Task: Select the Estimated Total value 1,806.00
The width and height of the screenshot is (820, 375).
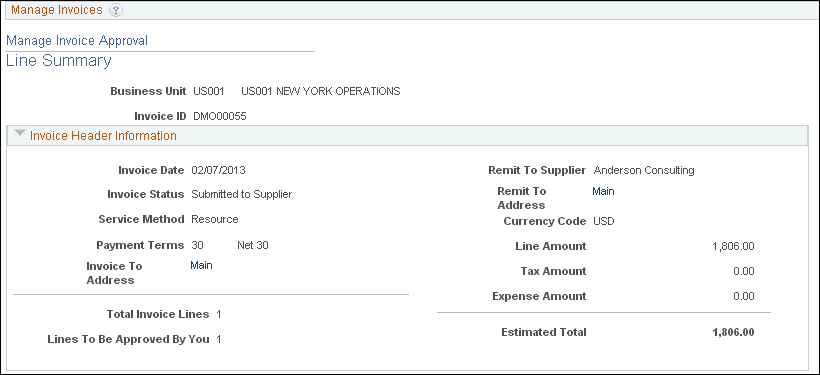Action: (x=733, y=332)
